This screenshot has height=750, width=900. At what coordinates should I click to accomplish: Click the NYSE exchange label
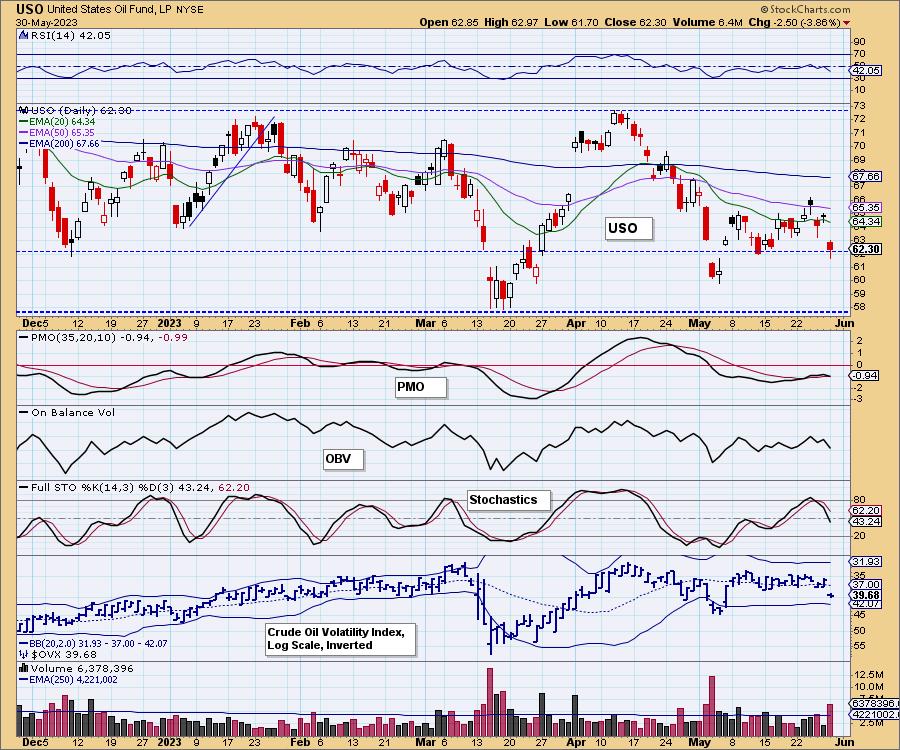(x=189, y=10)
